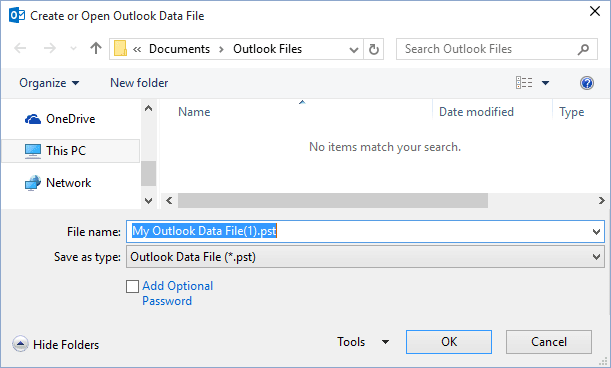
Task: Open the Tools dropdown menu
Action: click(x=363, y=342)
